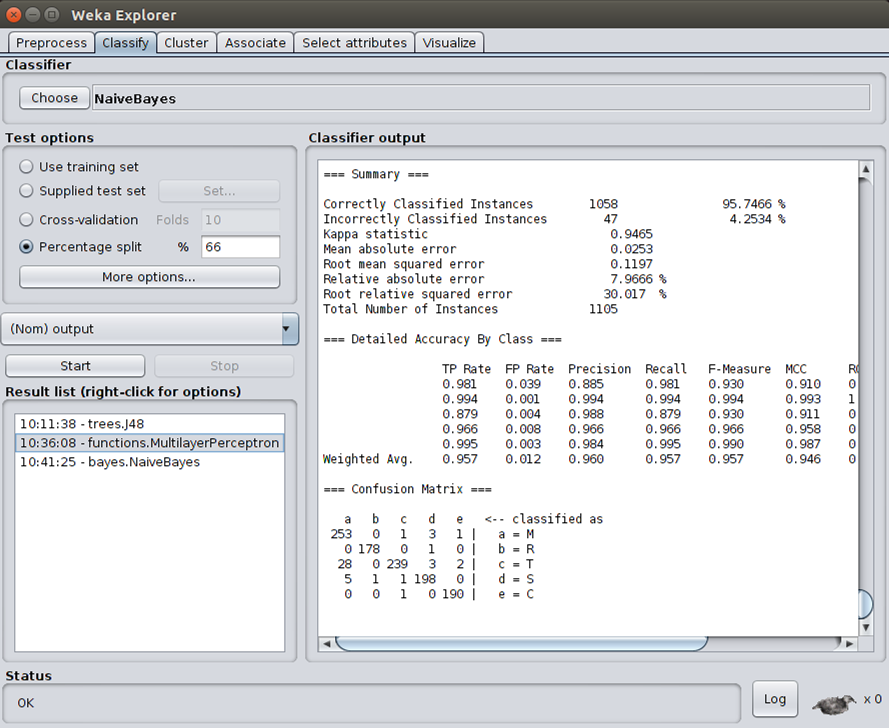
Task: Click the disabled Stop button
Action: pyautogui.click(x=224, y=366)
